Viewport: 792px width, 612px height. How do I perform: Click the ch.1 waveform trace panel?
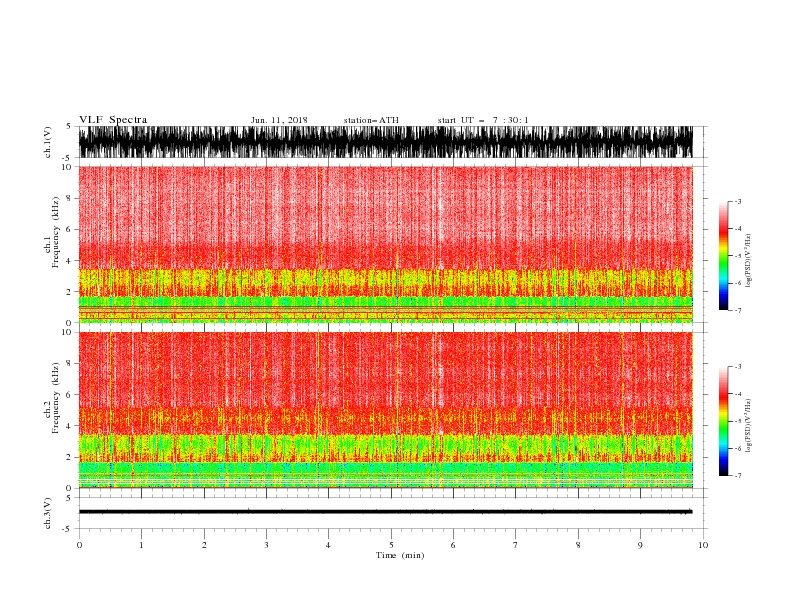386,142
